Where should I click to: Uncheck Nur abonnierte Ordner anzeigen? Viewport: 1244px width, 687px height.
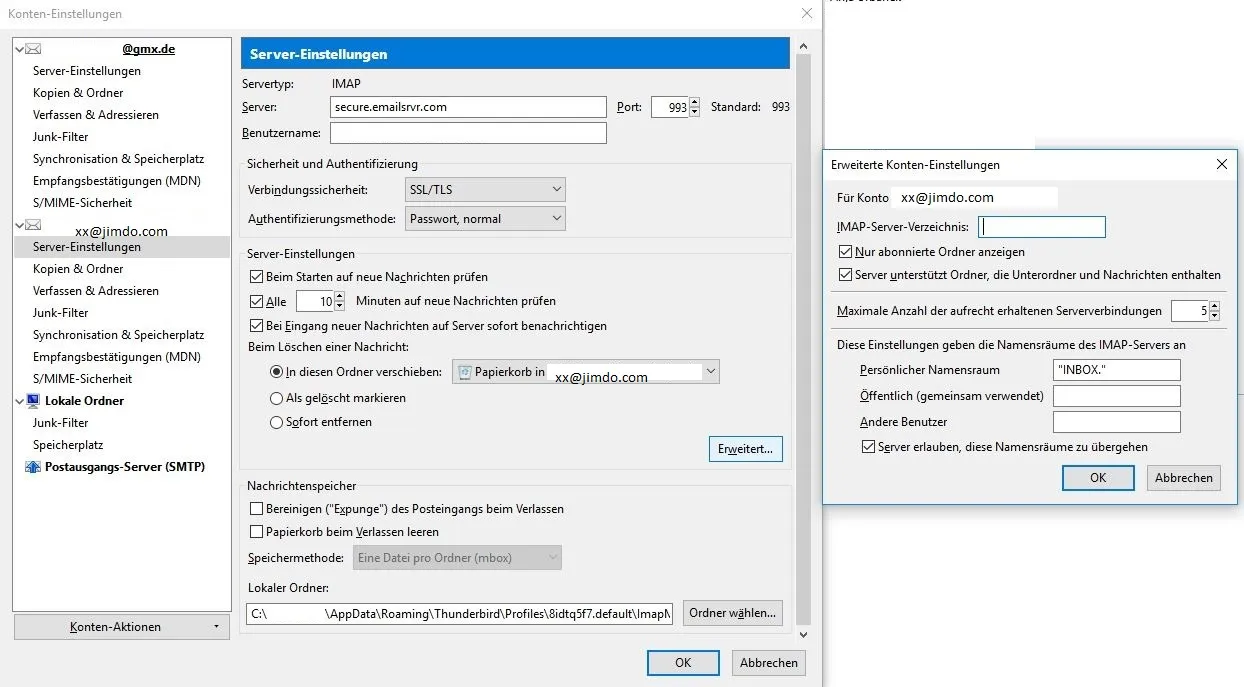(x=846, y=252)
